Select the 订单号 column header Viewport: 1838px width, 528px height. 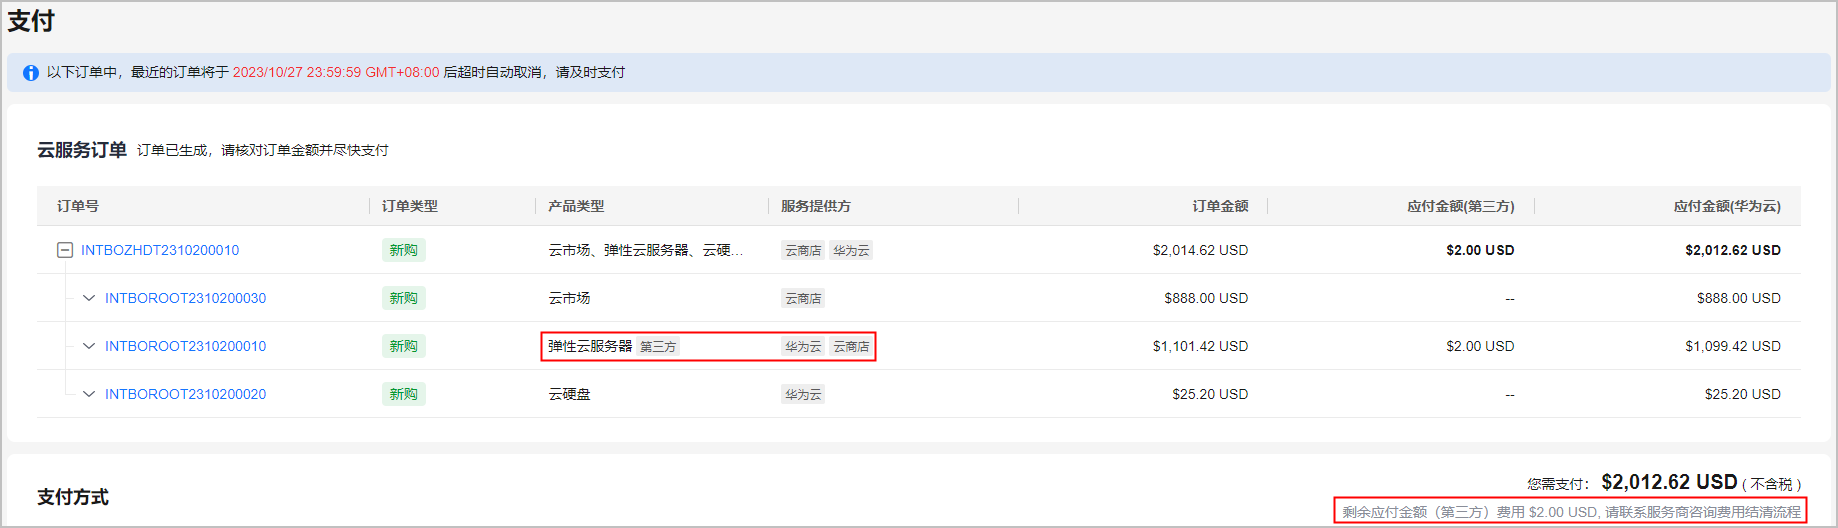[78, 206]
